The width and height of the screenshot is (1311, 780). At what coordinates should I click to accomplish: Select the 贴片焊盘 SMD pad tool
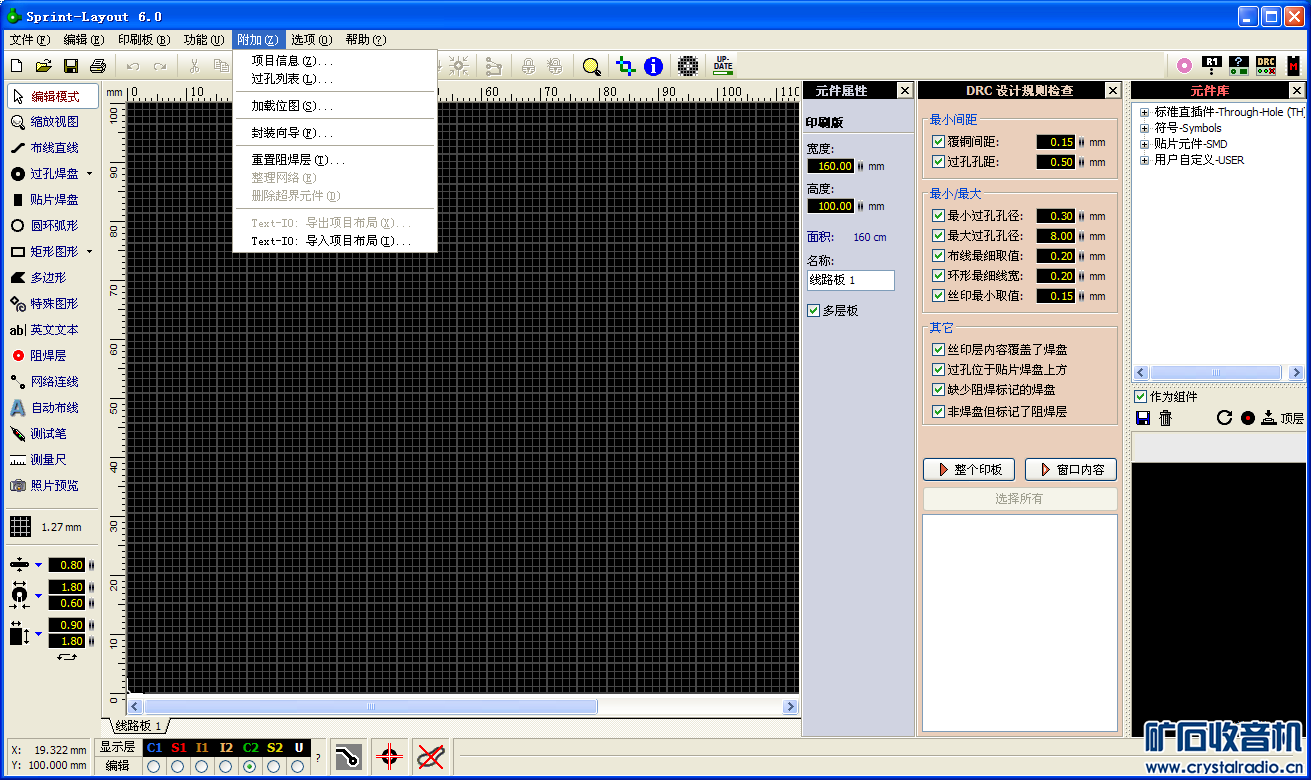[53, 200]
